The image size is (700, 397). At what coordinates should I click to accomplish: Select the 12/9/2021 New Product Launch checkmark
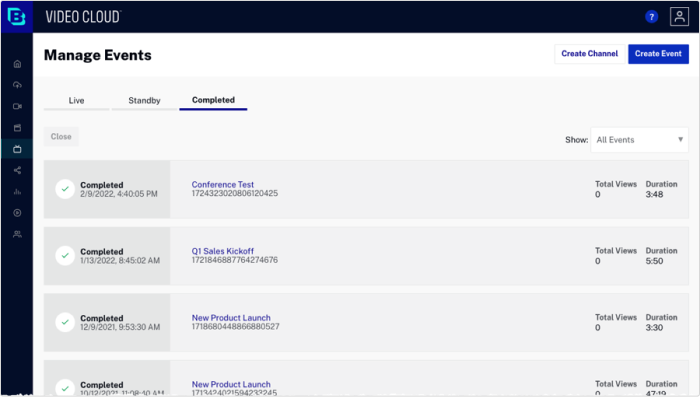pyautogui.click(x=65, y=322)
